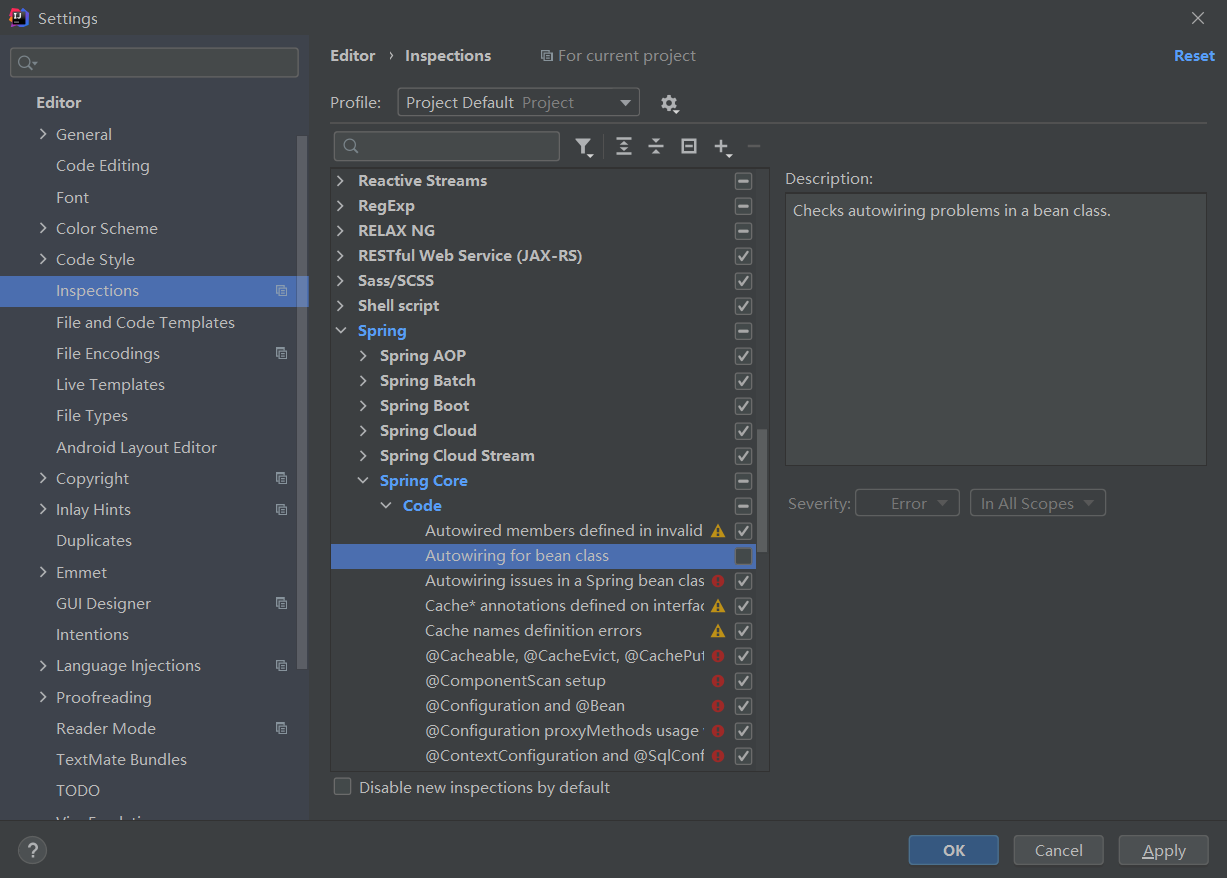Click the Apply button
Image resolution: width=1227 pixels, height=878 pixels.
pos(1163,850)
